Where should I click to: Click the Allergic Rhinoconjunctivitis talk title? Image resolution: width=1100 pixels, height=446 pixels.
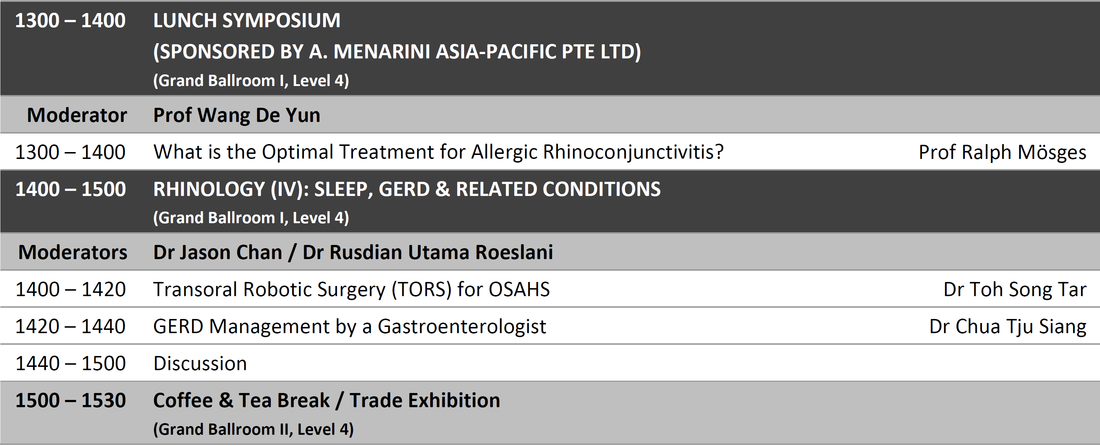438,151
